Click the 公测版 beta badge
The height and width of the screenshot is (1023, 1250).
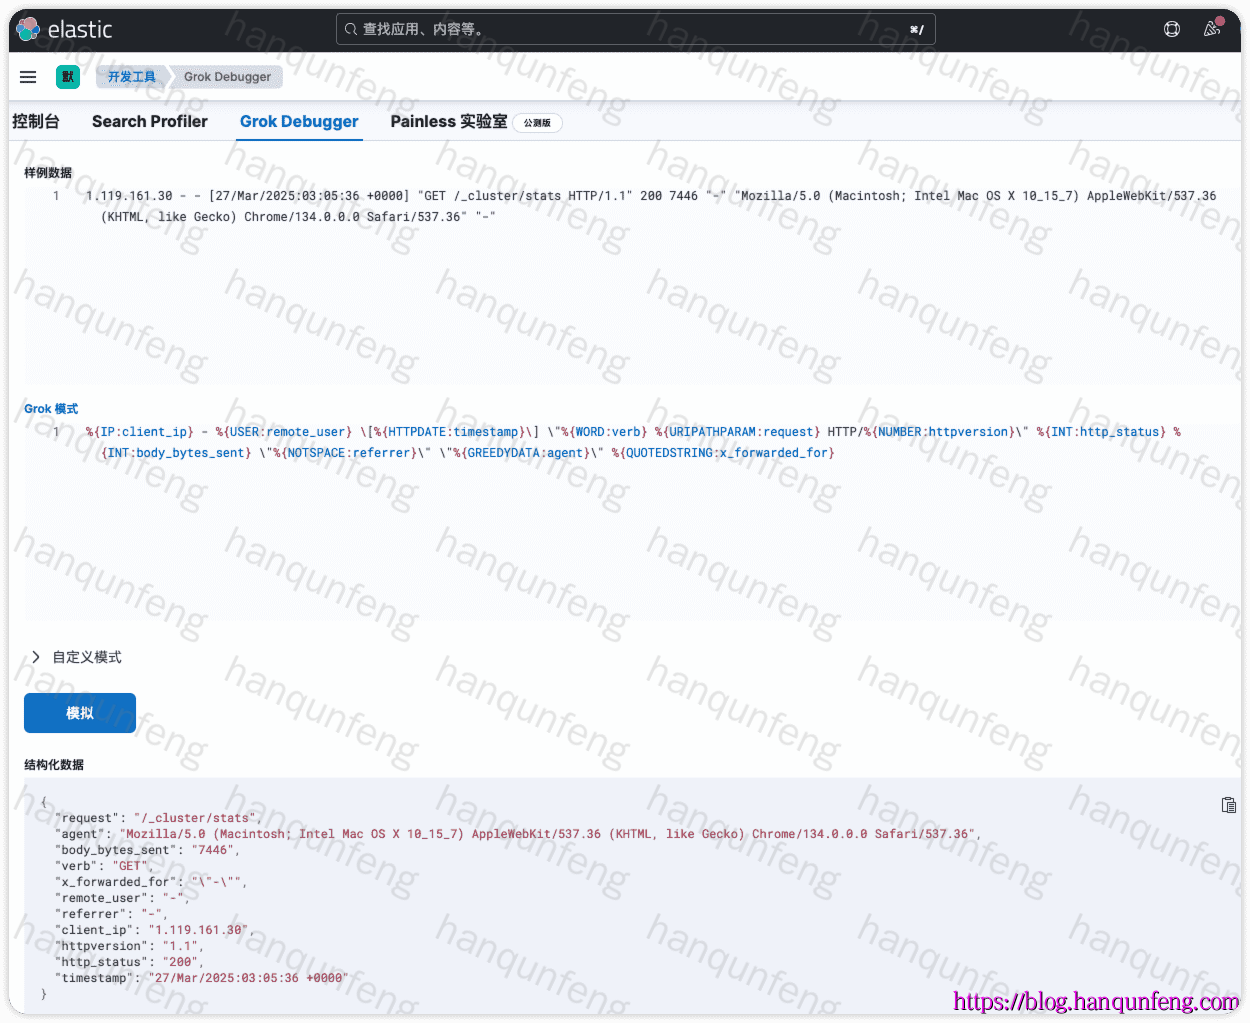point(538,123)
